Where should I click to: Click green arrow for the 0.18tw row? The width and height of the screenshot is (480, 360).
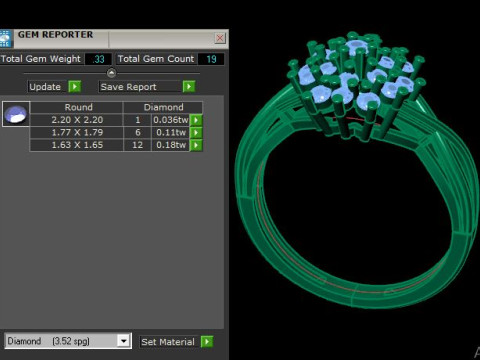(x=196, y=145)
